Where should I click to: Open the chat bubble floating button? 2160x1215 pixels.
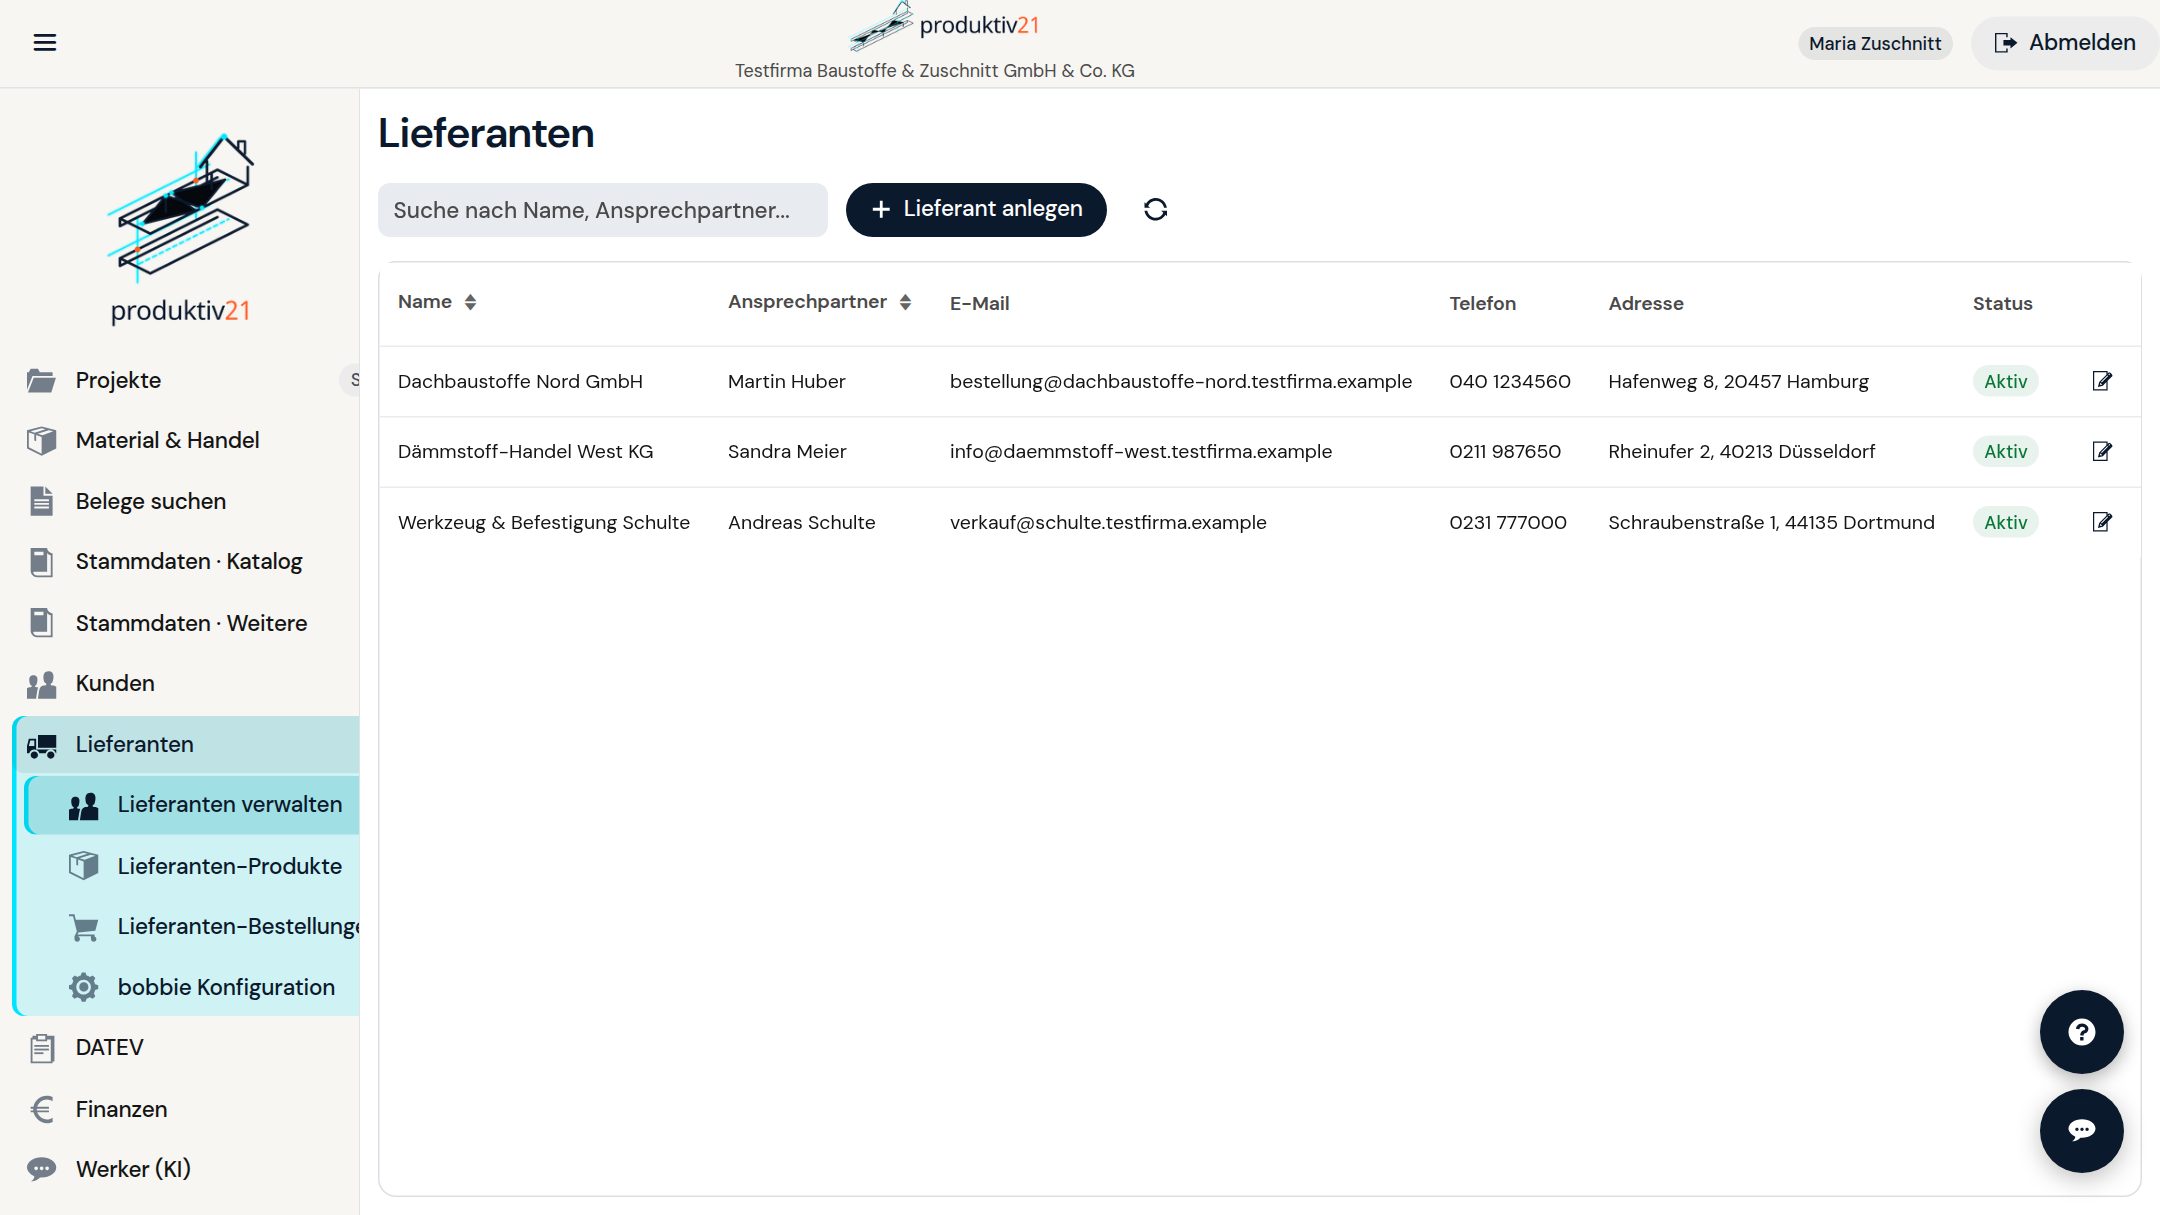point(2081,1130)
